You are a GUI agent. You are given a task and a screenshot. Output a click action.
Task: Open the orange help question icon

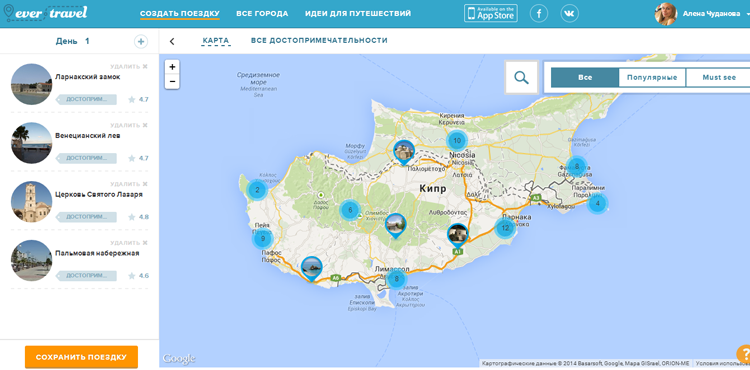pos(744,354)
